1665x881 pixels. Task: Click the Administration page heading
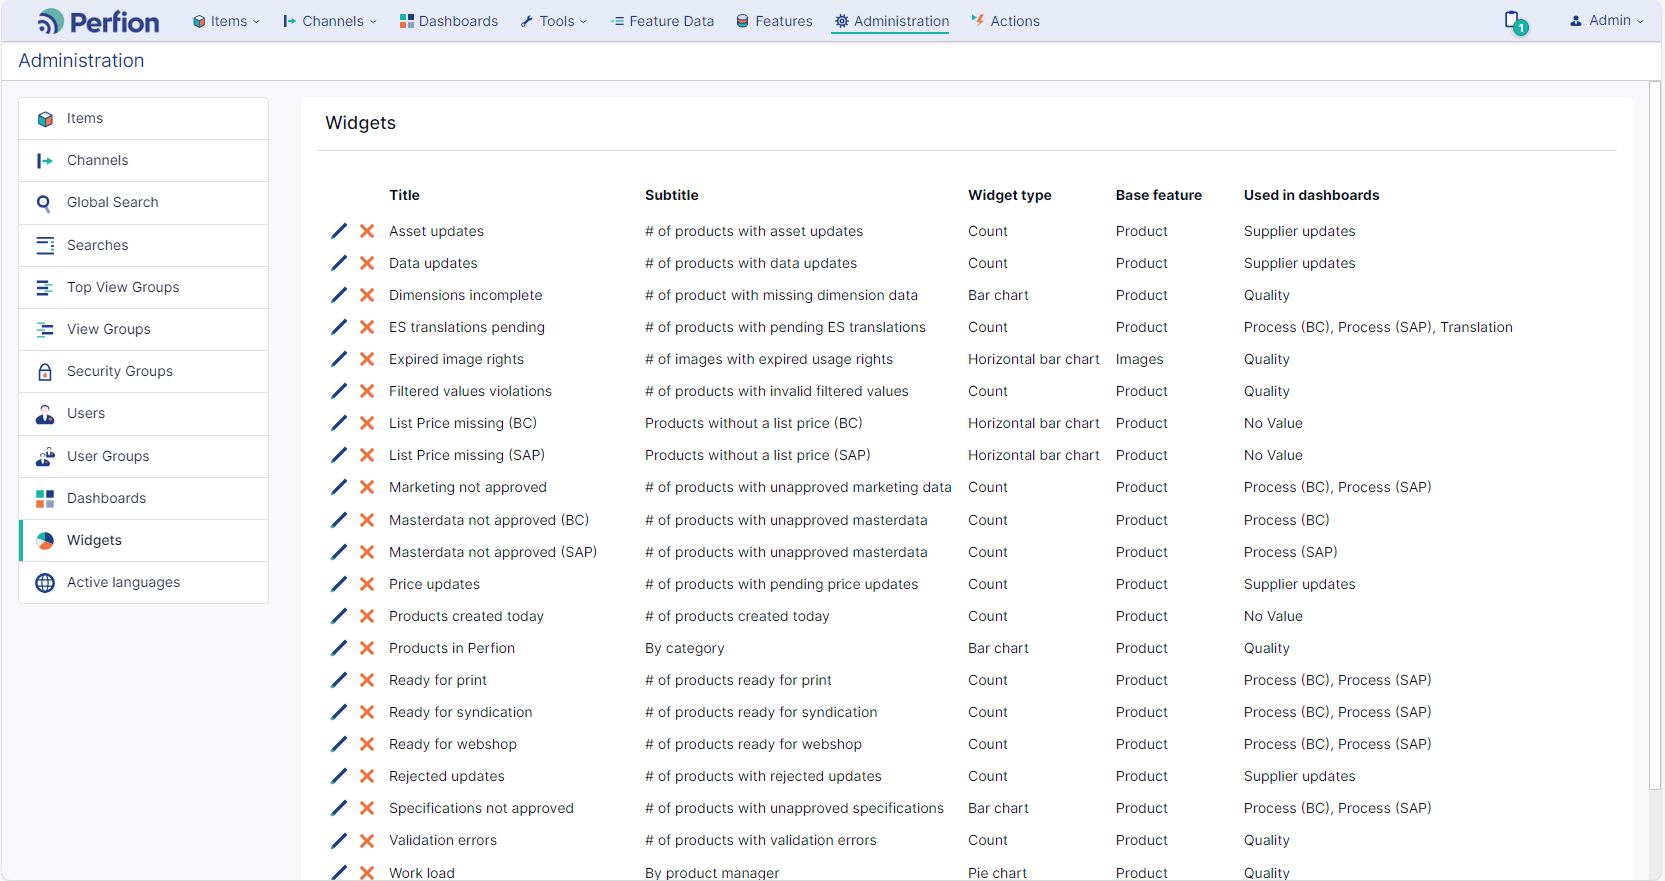(81, 60)
